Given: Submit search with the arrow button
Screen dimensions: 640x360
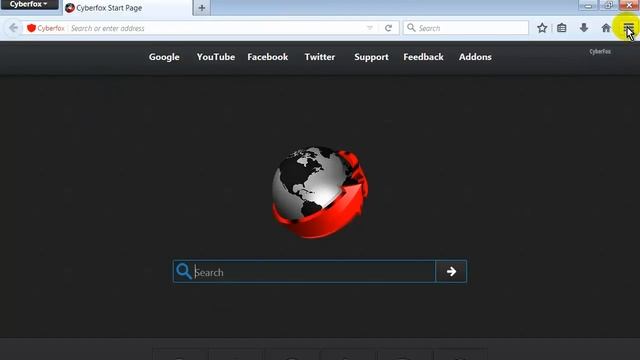Looking at the screenshot, I should click(x=451, y=272).
